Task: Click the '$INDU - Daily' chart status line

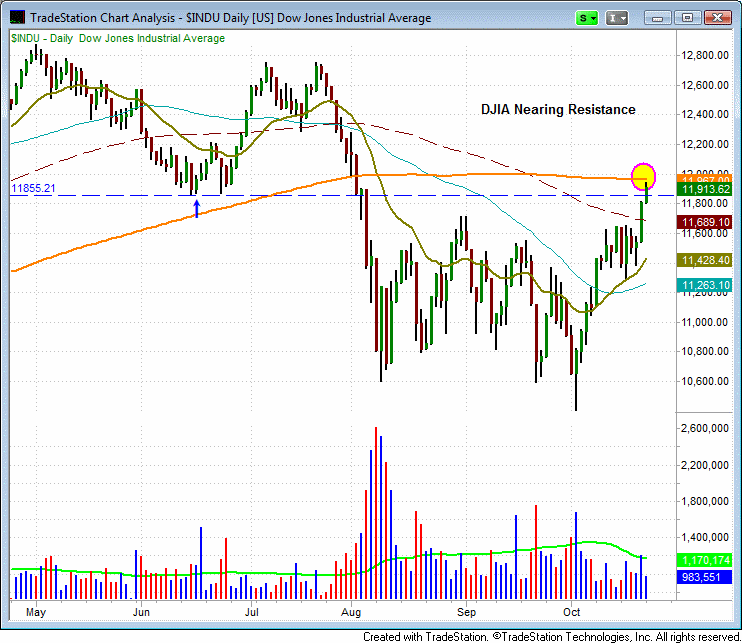Action: (118, 38)
